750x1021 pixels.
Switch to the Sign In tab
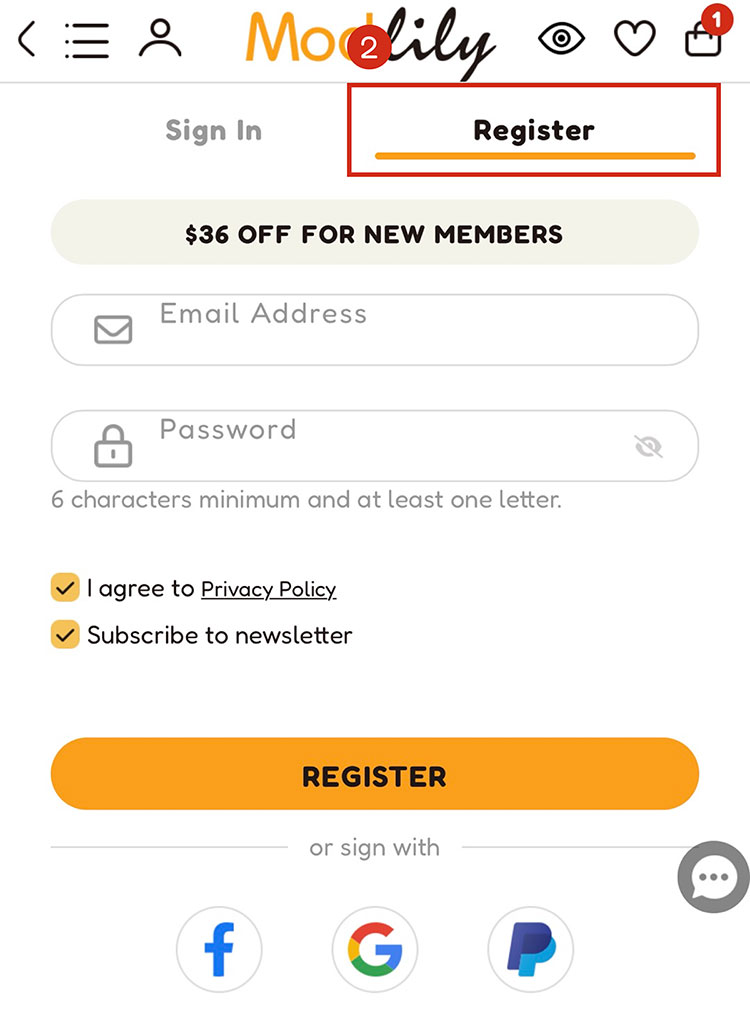pos(213,131)
